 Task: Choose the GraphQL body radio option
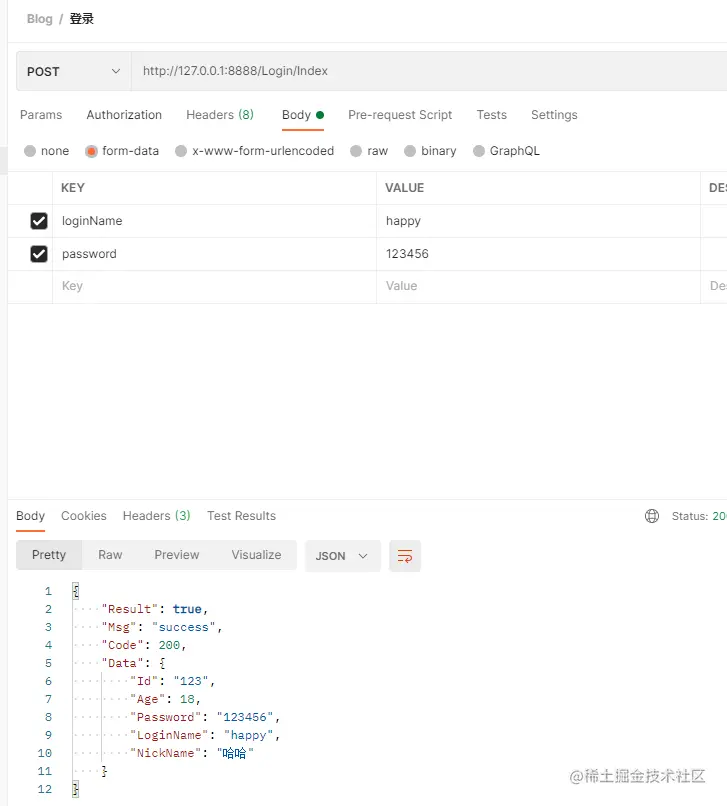[x=479, y=151]
